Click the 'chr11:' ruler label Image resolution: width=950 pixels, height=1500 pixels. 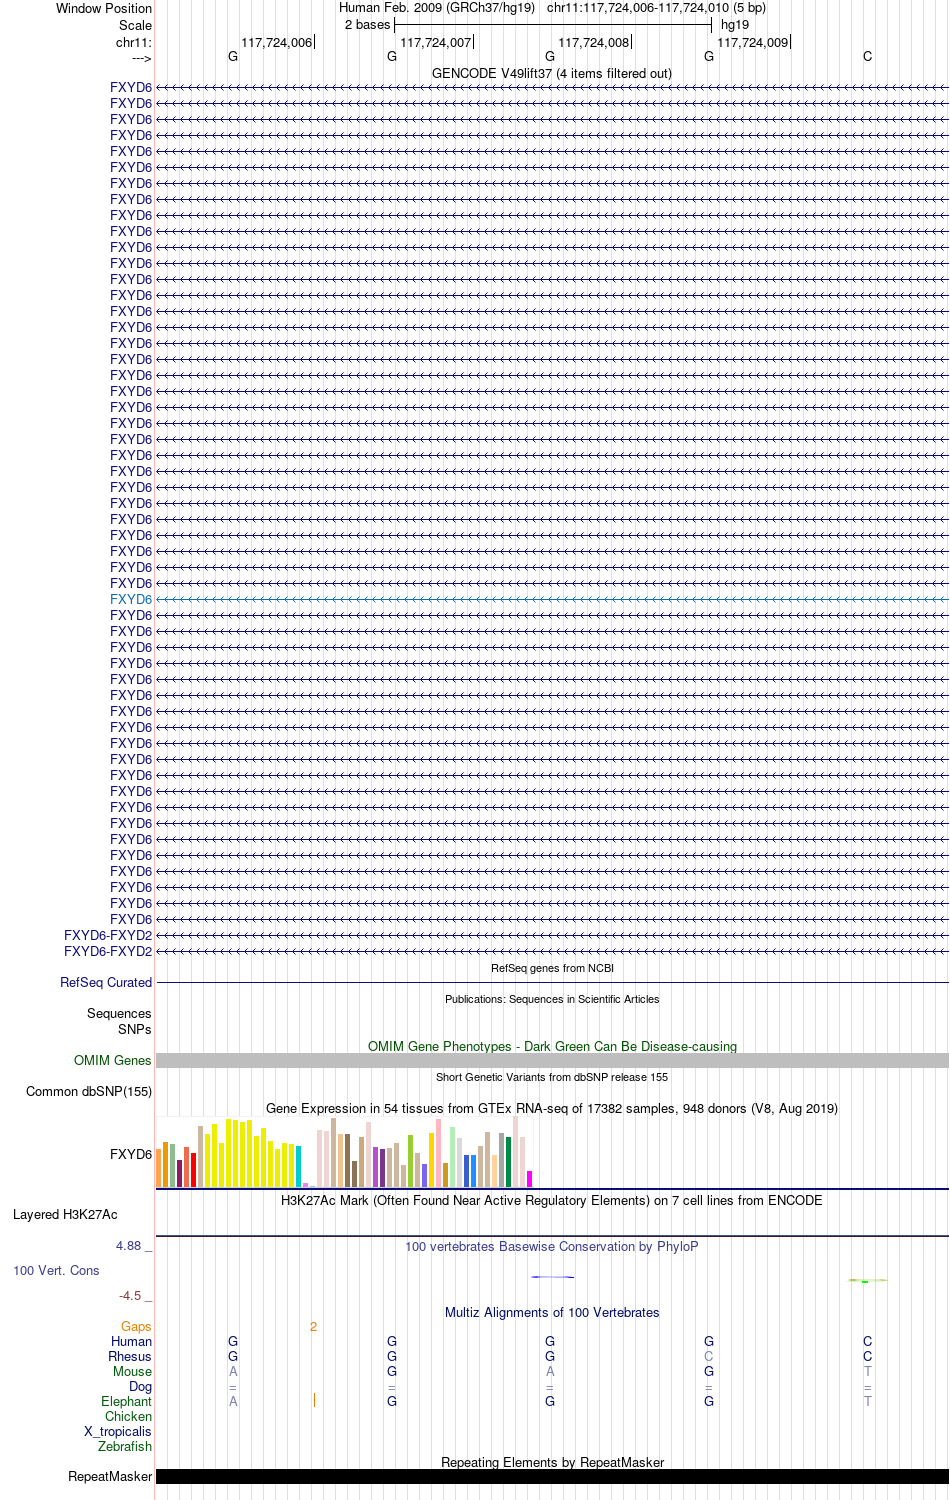[134, 42]
